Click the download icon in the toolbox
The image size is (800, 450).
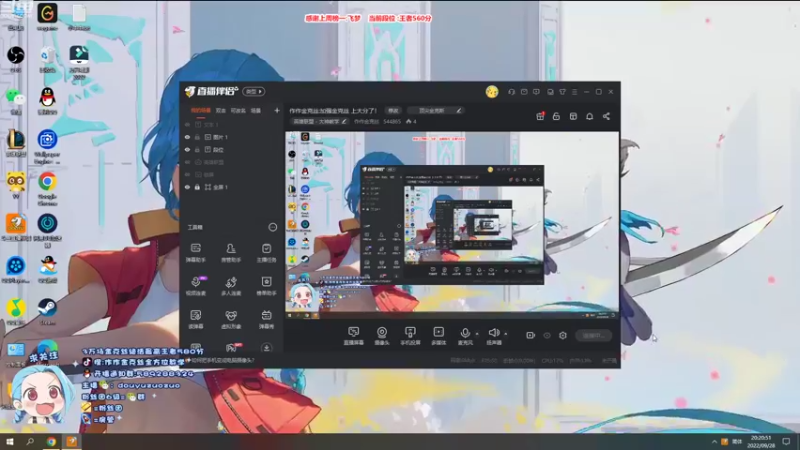(x=266, y=347)
